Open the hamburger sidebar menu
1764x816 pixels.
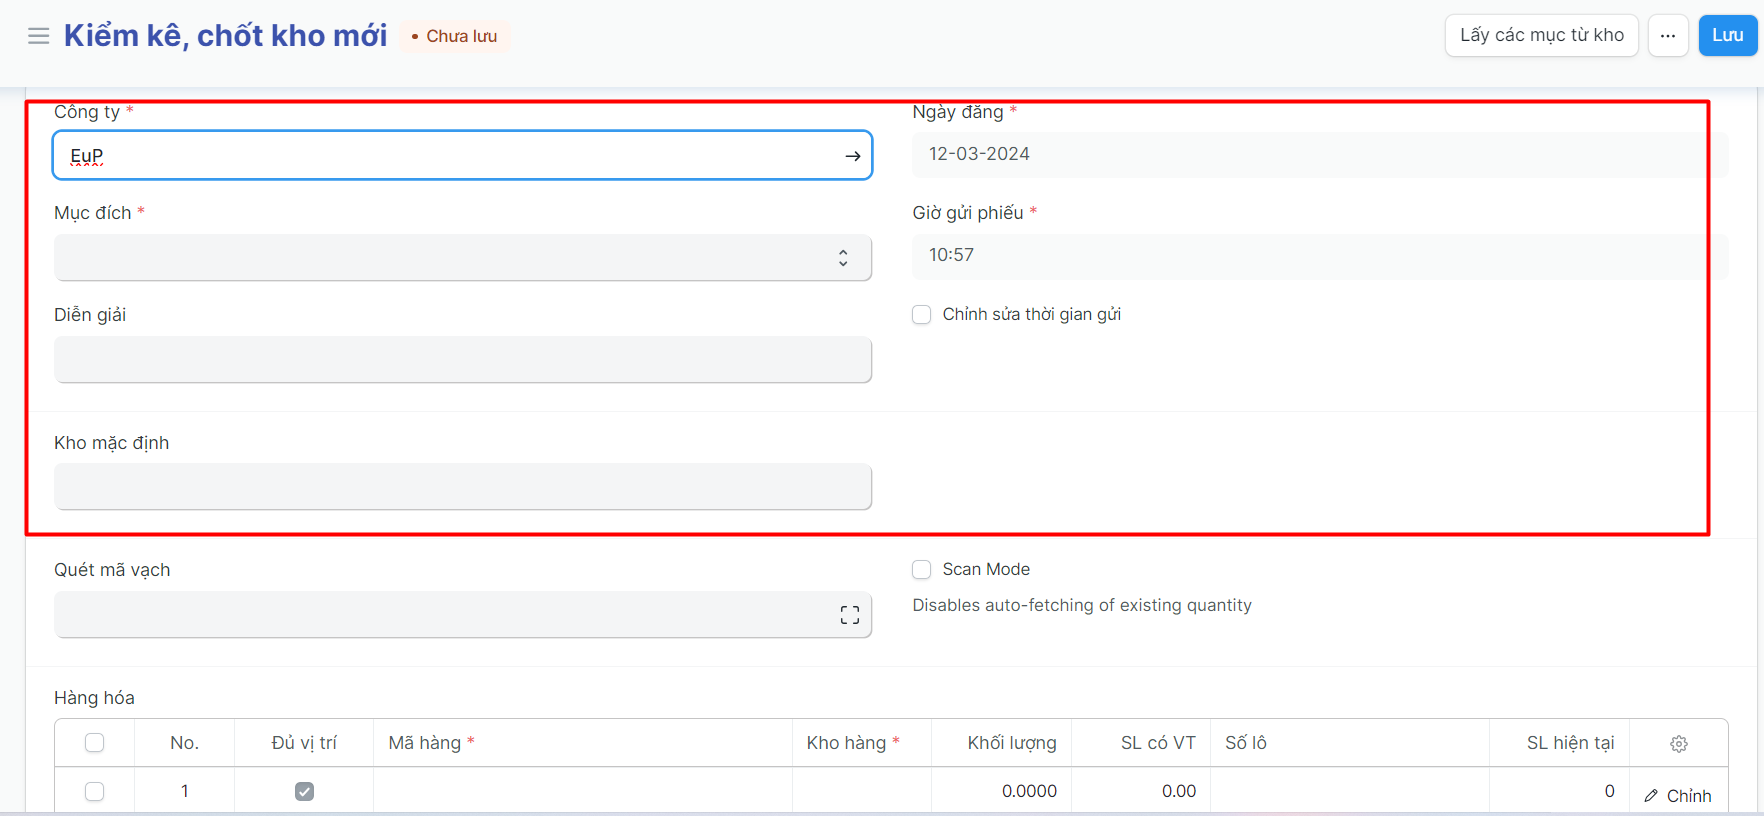coord(38,36)
